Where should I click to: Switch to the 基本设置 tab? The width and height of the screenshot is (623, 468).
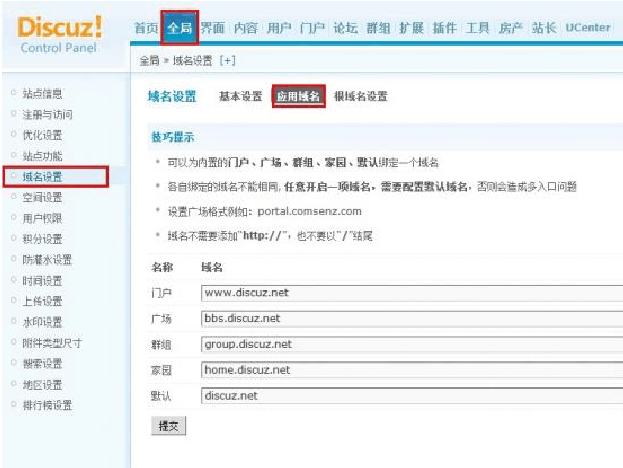[x=240, y=97]
